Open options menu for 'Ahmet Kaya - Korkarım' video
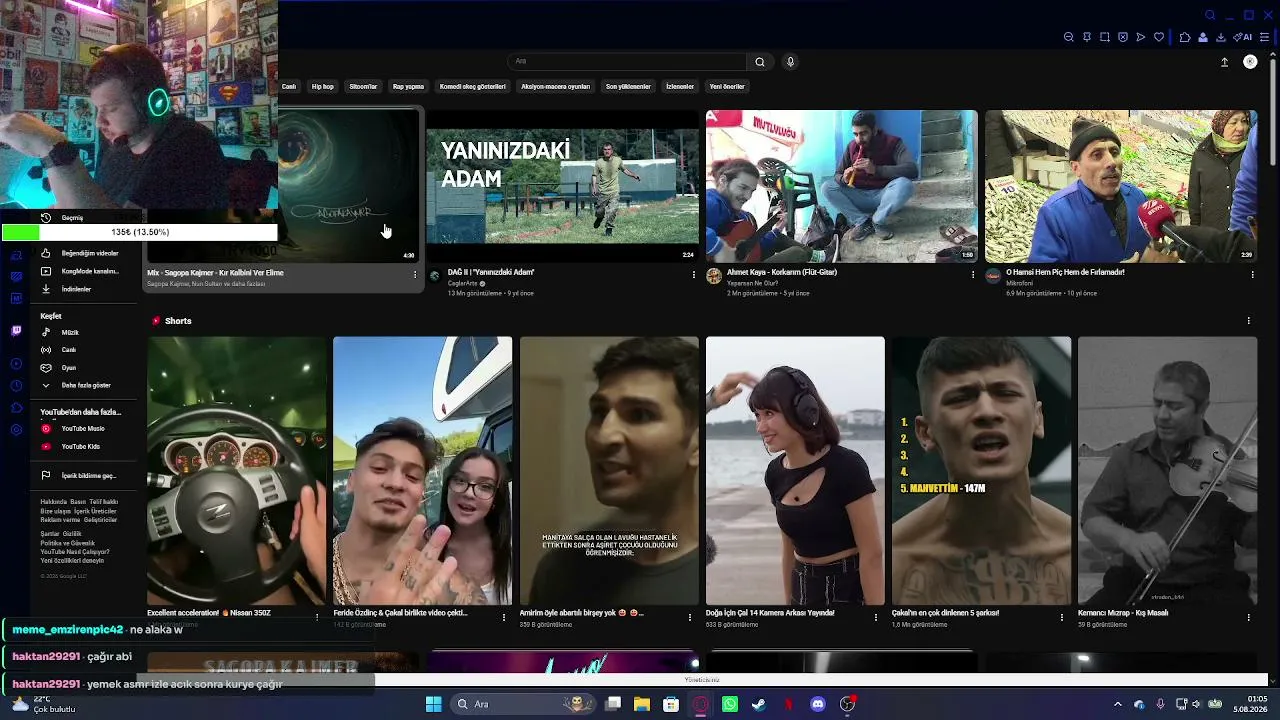1280x720 pixels. click(x=973, y=274)
